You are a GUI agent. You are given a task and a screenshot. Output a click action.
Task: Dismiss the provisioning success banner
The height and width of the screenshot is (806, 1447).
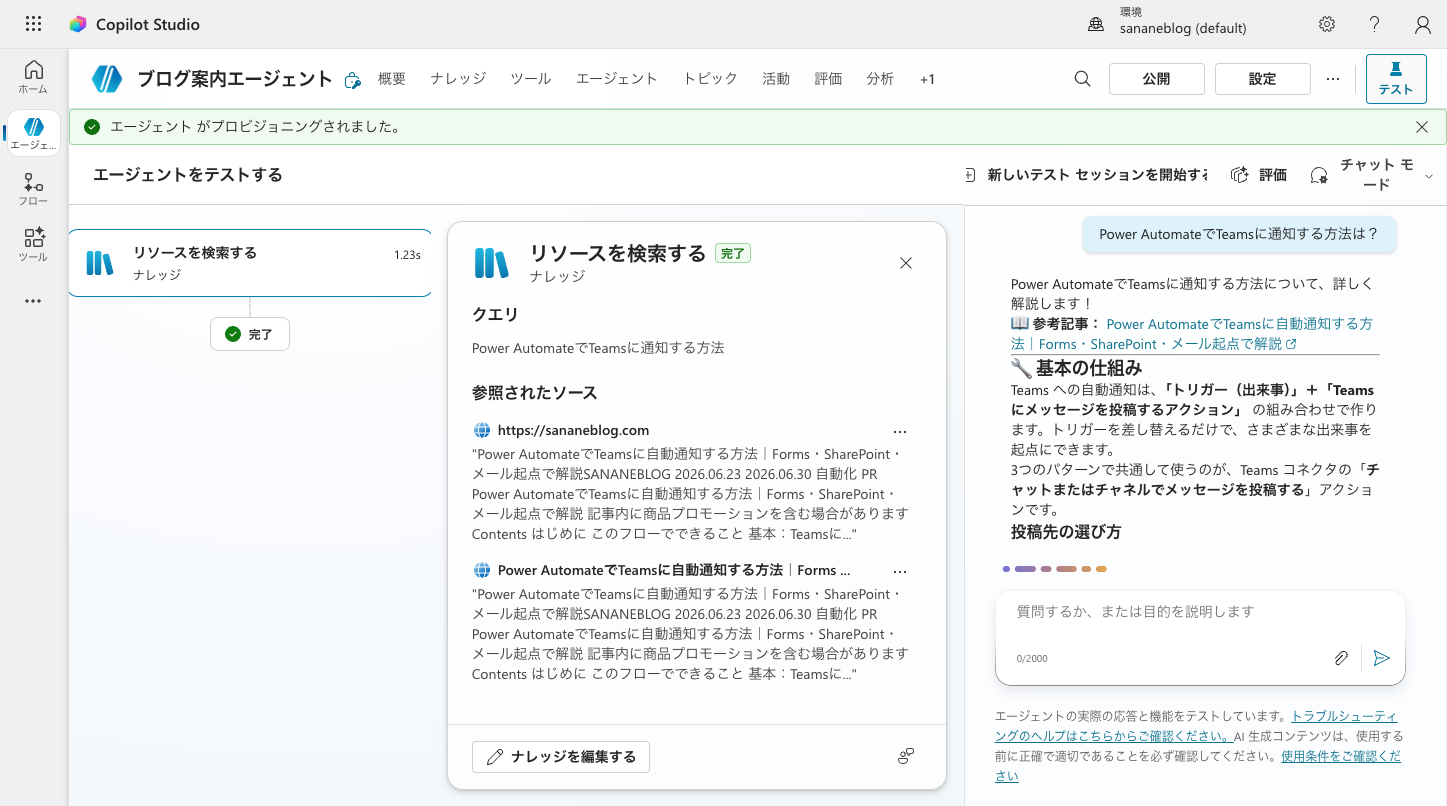1422,127
